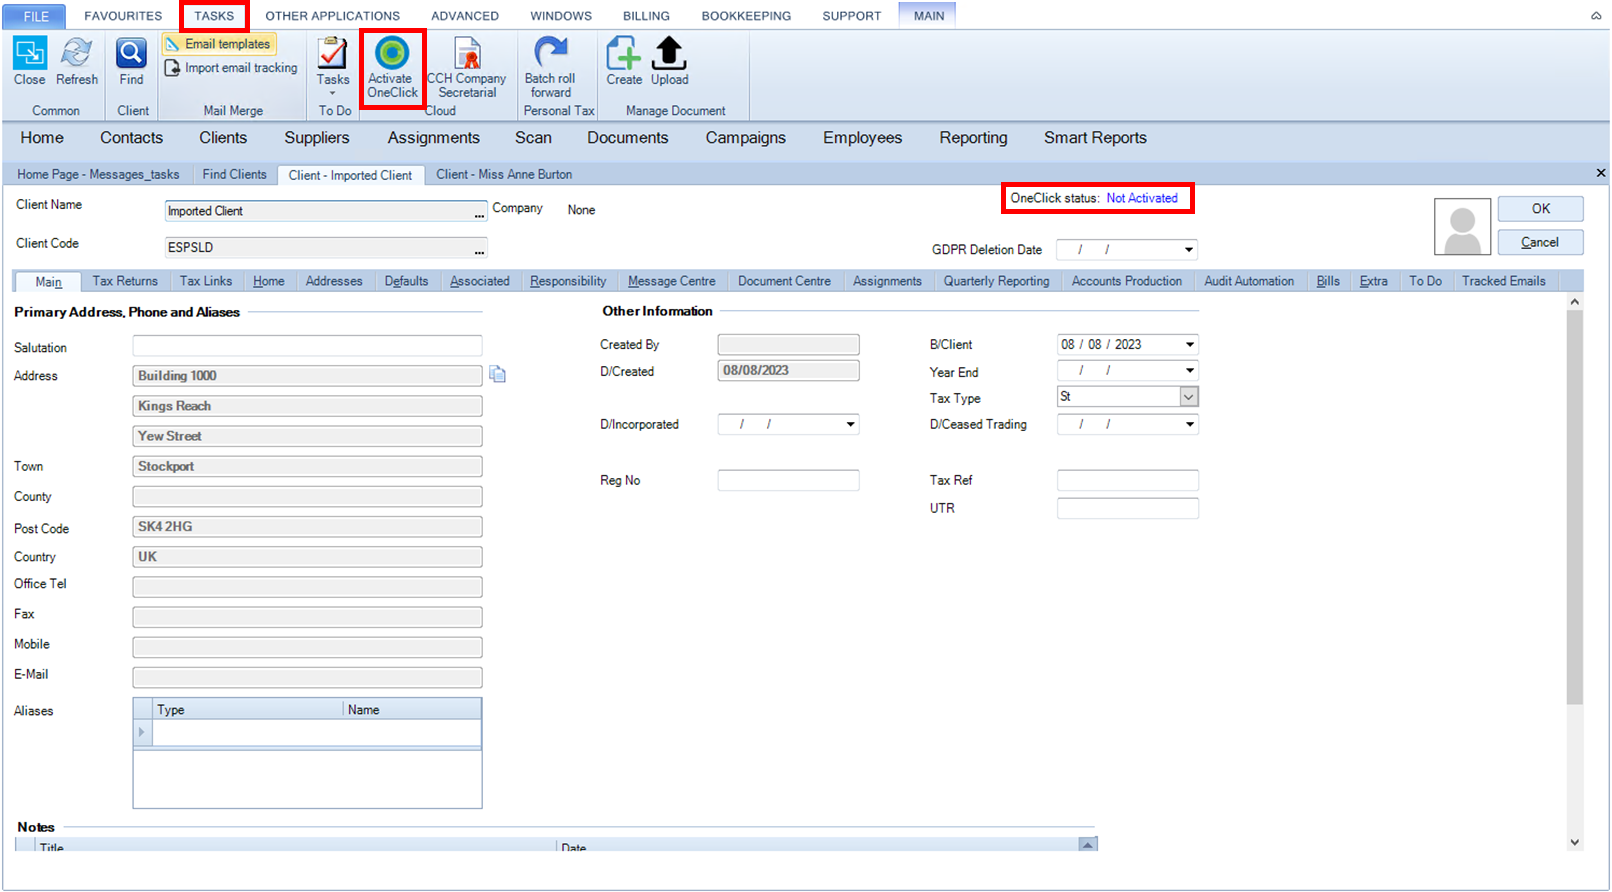Viewport: 1612px width, 892px height.
Task: Click the copy address icon beside Building 1000
Action: (x=497, y=375)
